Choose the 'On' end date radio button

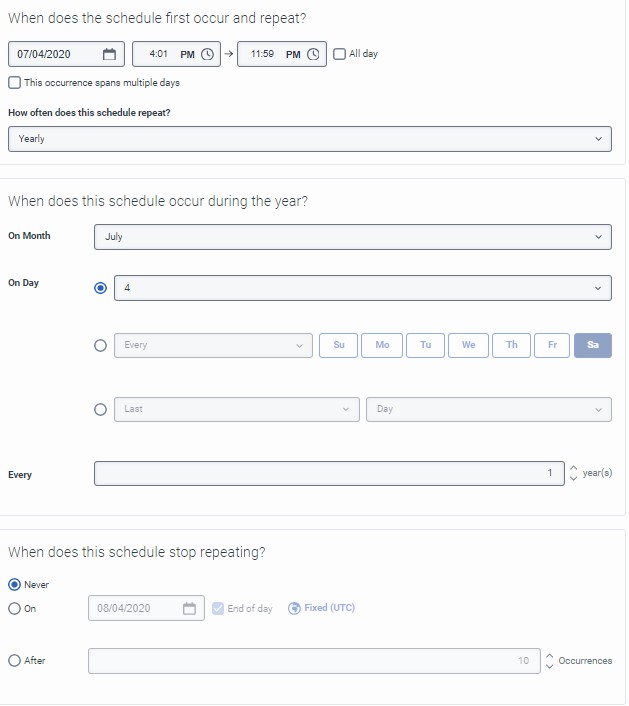tap(14, 608)
